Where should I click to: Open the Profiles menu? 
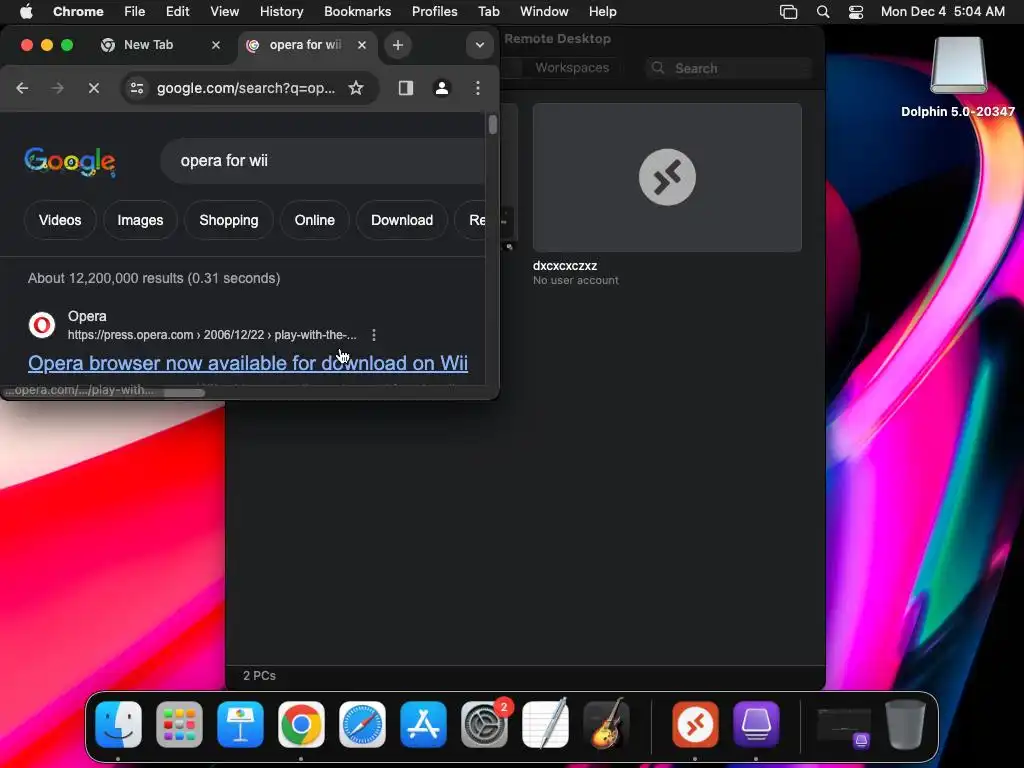(x=434, y=12)
